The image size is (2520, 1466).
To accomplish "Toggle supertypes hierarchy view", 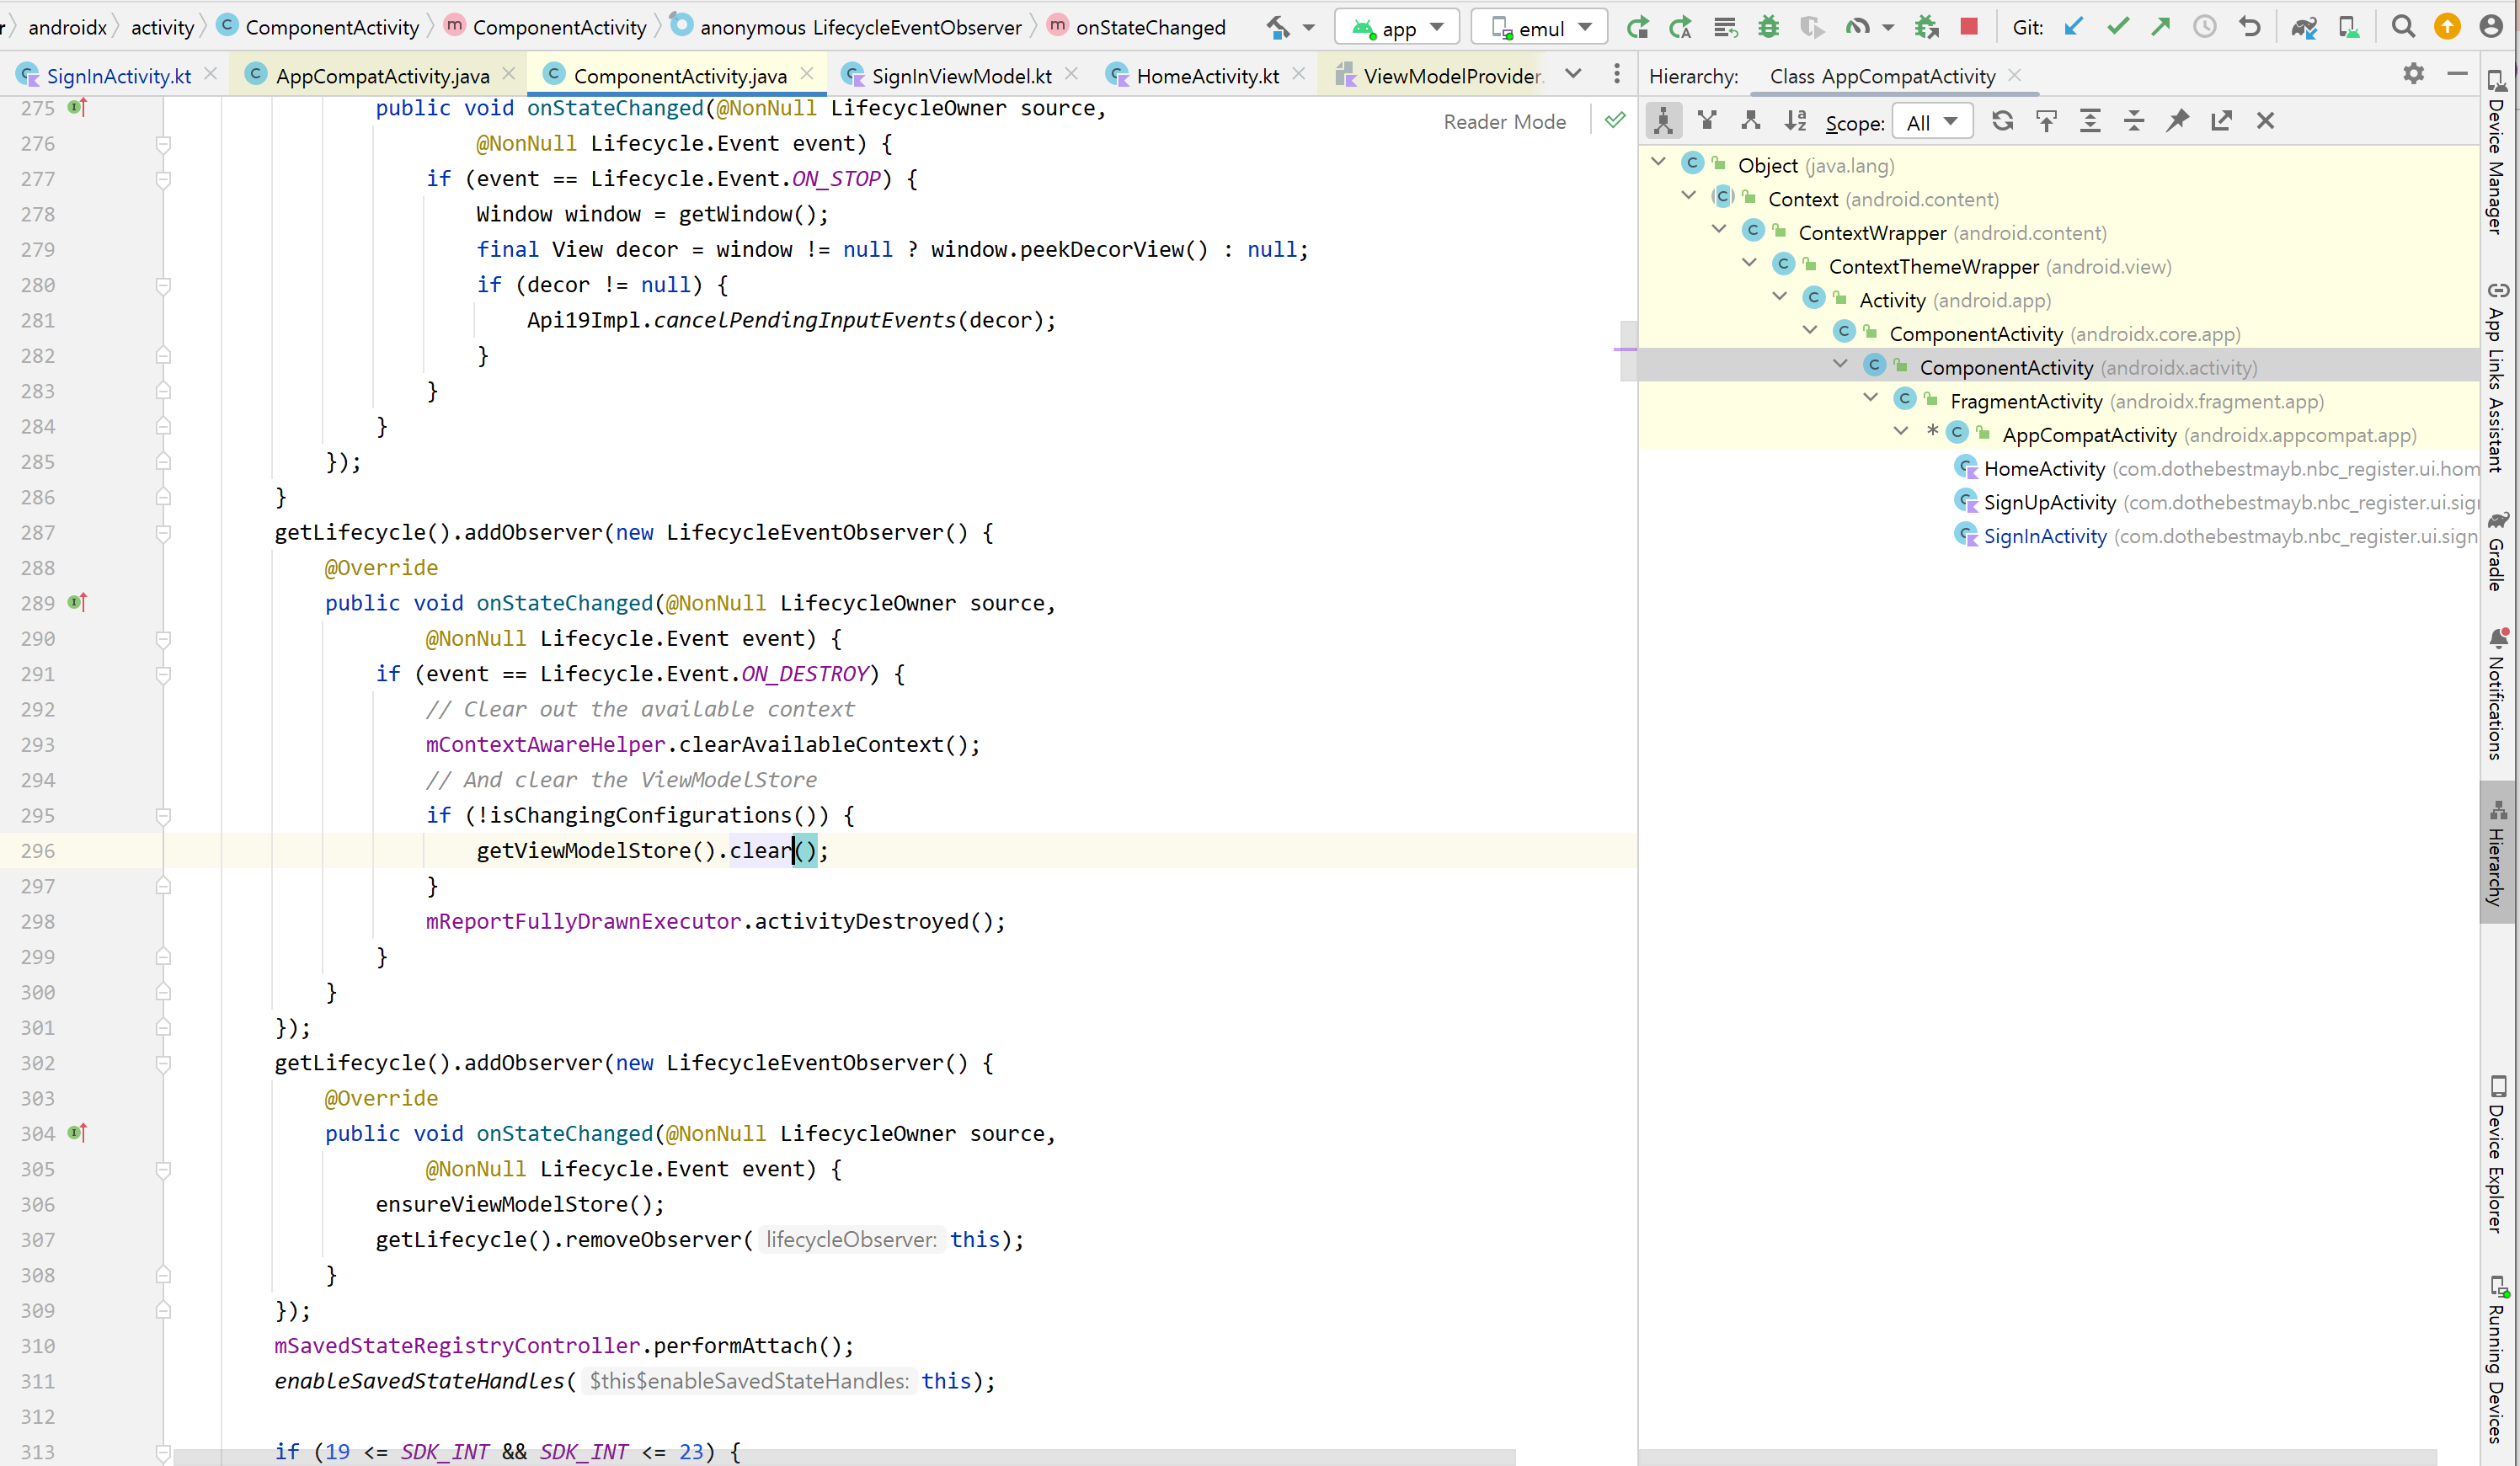I will coord(1707,121).
